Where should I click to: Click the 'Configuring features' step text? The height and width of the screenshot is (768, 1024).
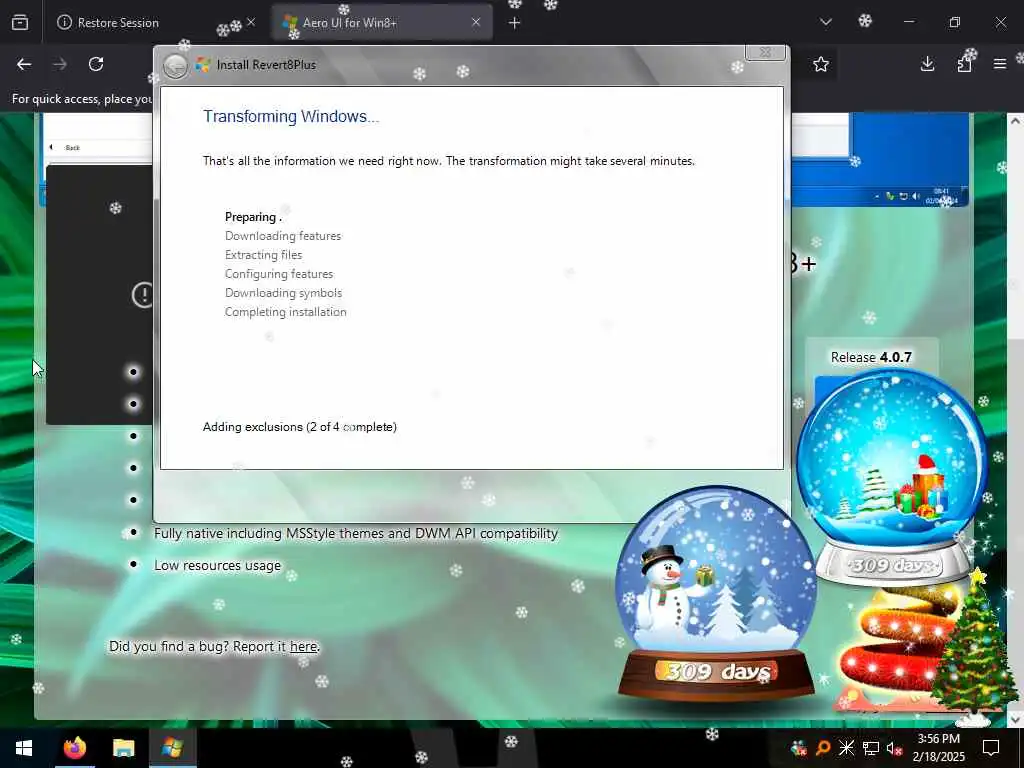(279, 274)
